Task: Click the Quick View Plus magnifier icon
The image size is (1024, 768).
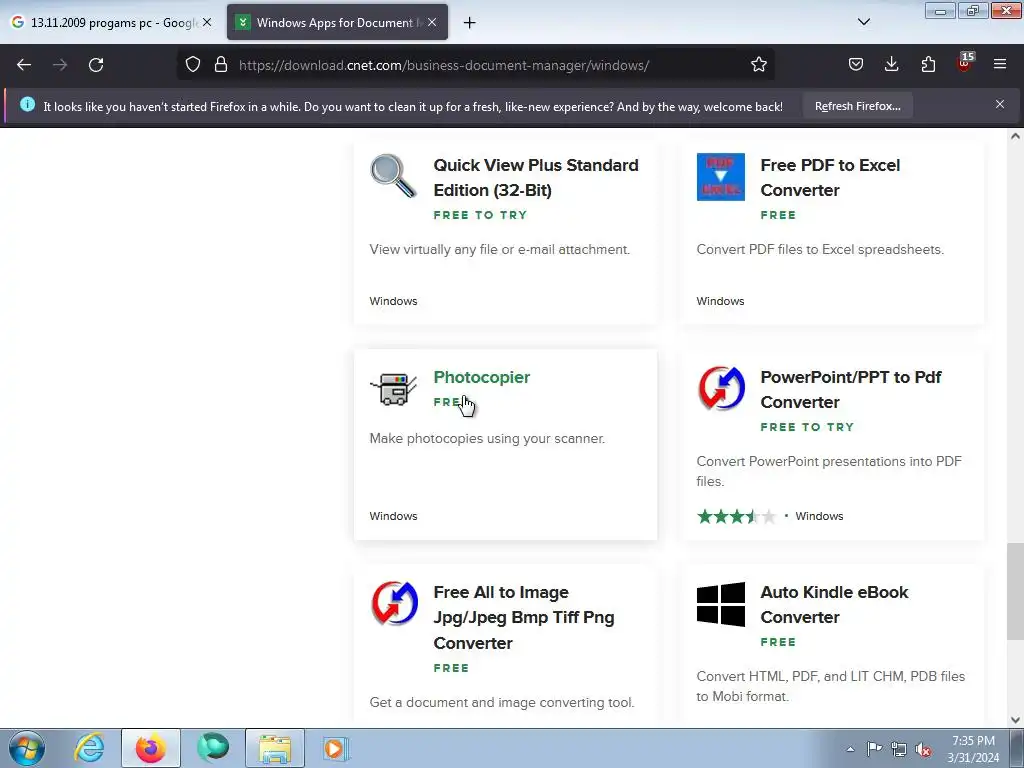Action: (x=393, y=176)
